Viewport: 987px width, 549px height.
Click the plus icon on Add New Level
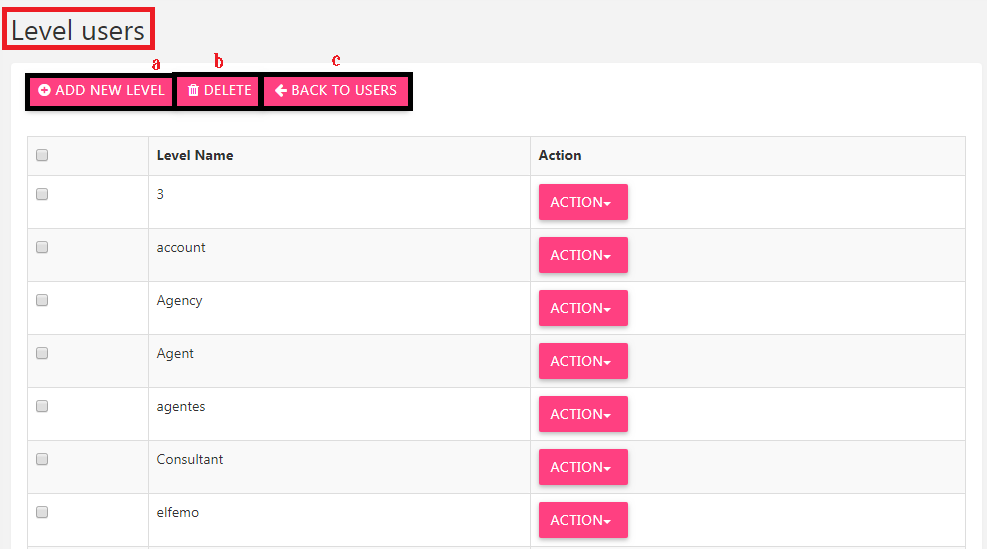(x=44, y=91)
